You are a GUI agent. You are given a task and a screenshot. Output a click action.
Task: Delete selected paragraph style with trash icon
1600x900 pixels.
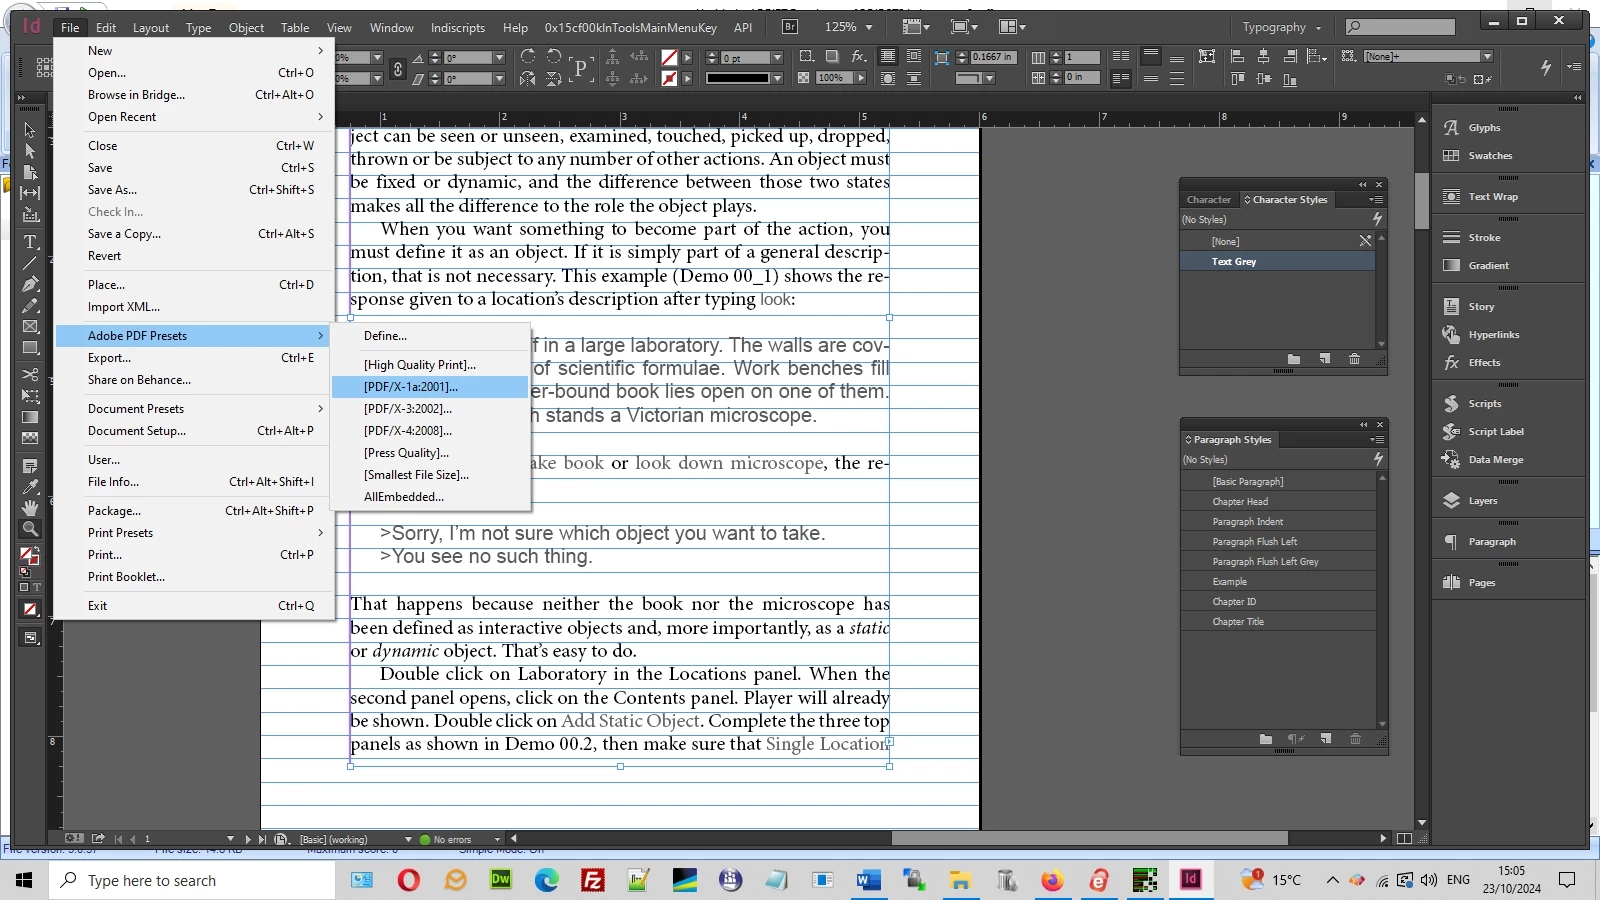click(1355, 739)
